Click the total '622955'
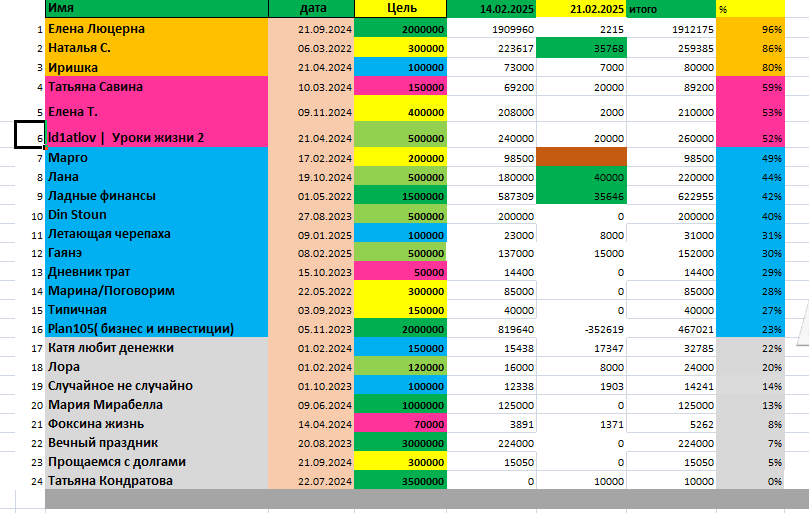Screen dimensions: 809x513 pyautogui.click(x=671, y=196)
